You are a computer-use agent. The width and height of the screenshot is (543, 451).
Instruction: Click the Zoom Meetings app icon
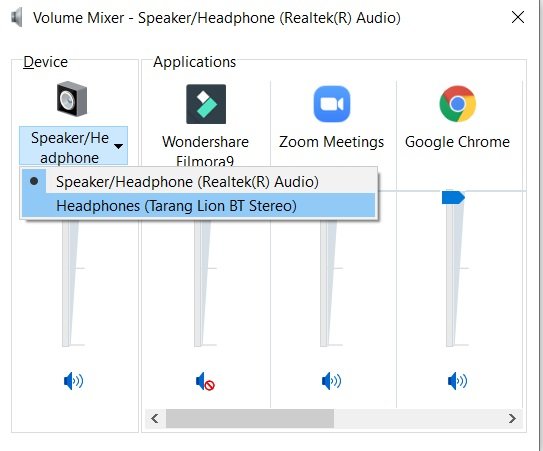332,104
